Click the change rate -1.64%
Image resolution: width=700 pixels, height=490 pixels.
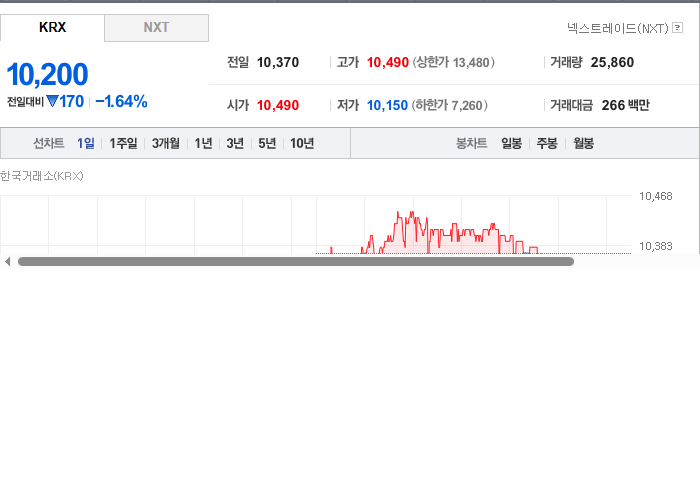[121, 102]
